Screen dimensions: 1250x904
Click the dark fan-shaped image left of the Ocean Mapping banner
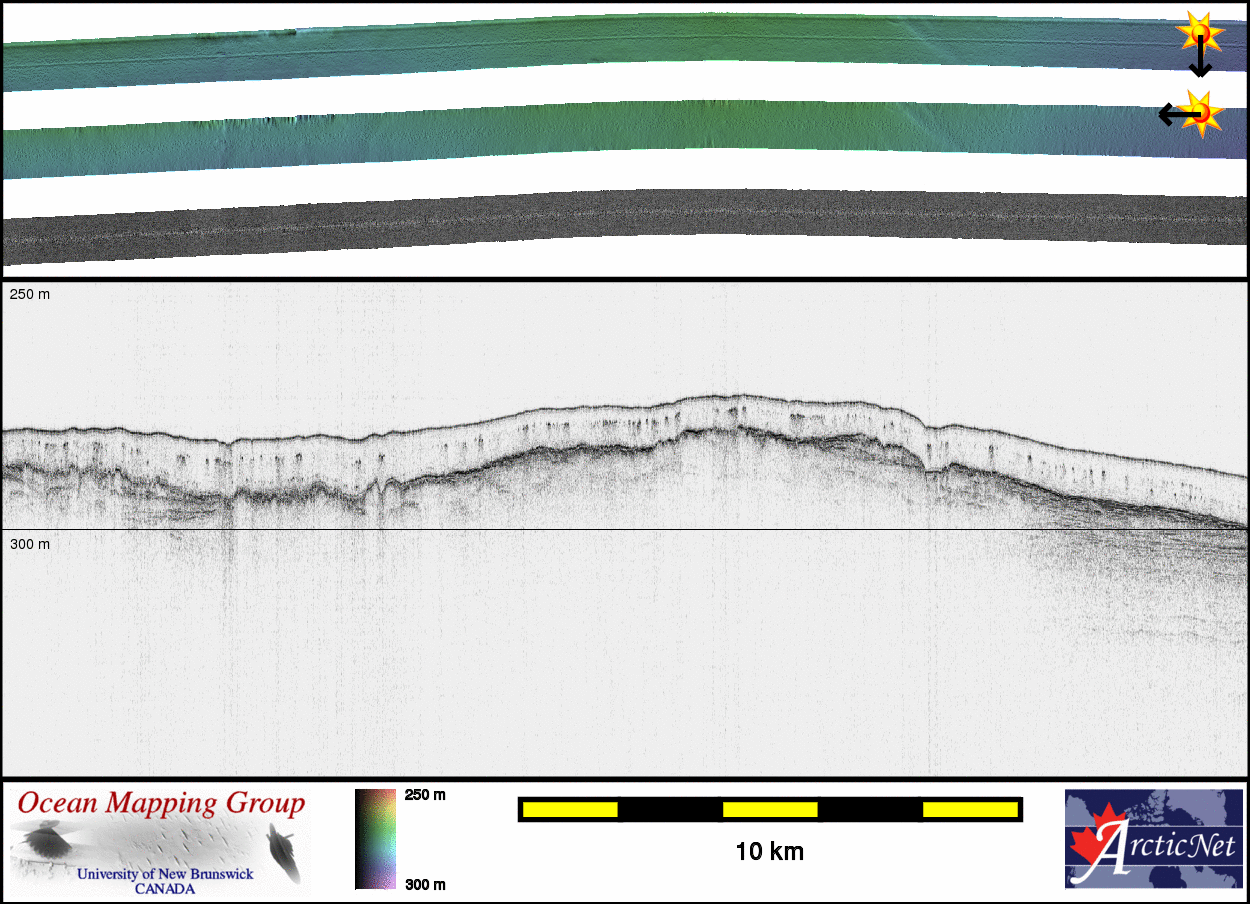(x=46, y=840)
